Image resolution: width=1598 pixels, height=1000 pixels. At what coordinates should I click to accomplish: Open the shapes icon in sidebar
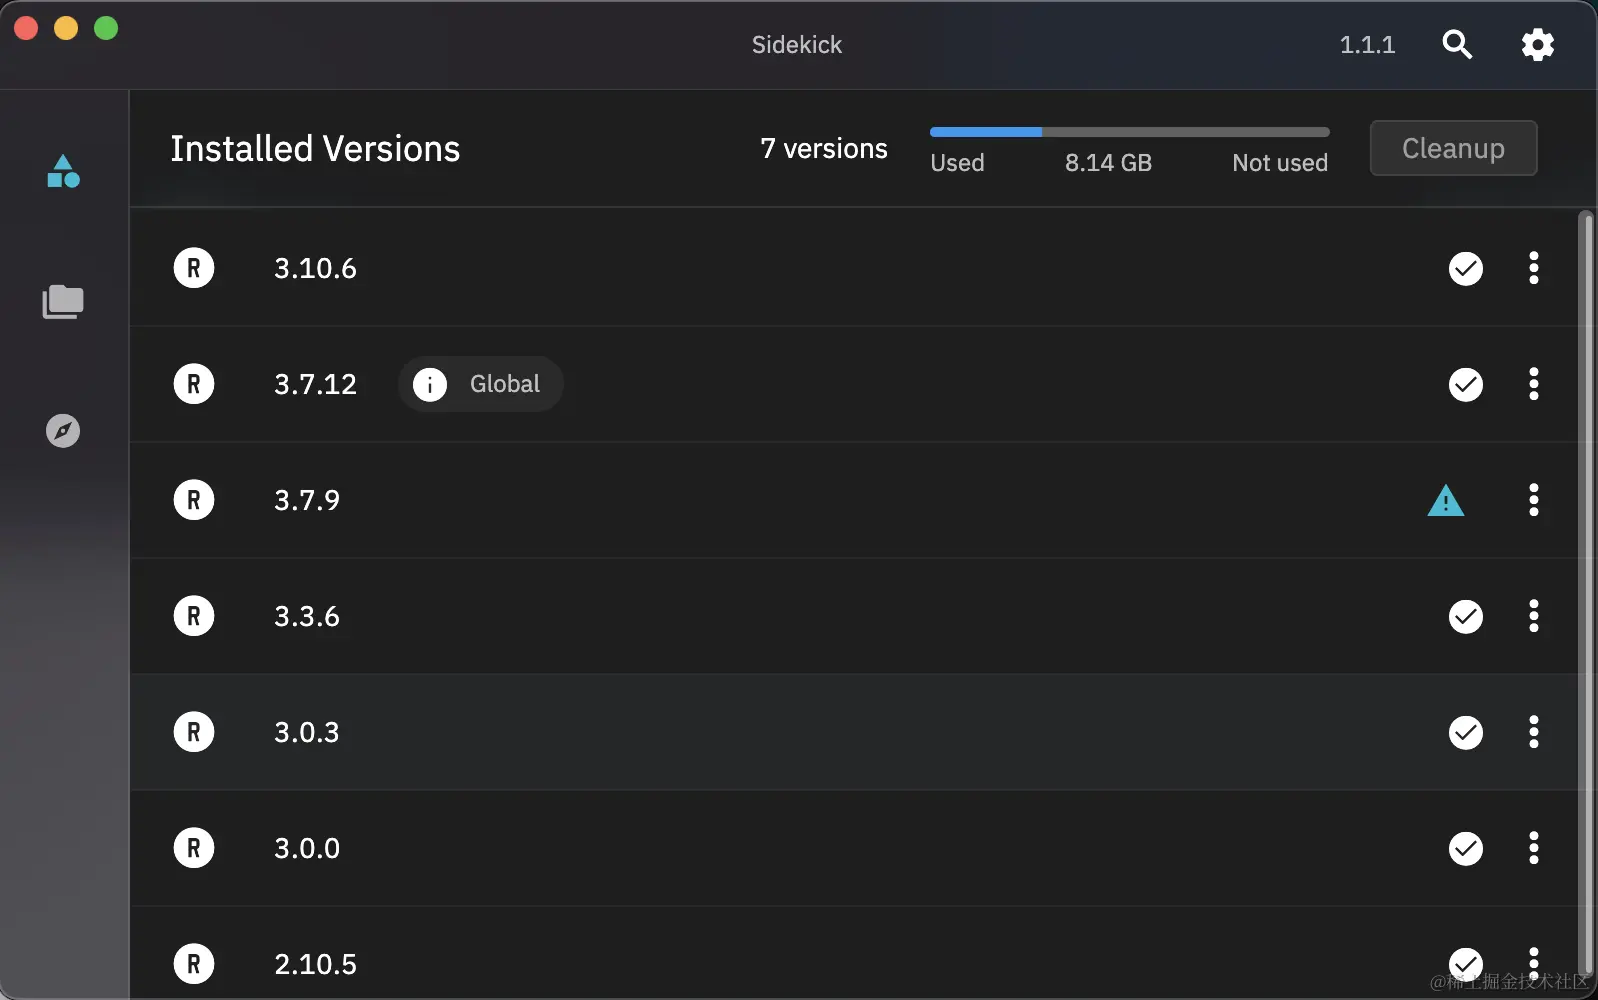click(63, 172)
